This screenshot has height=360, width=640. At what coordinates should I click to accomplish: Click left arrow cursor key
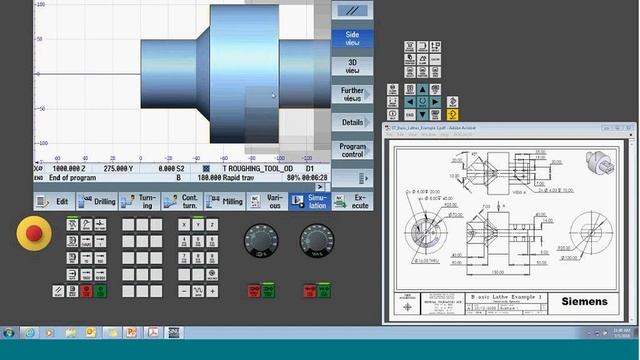(x=410, y=102)
